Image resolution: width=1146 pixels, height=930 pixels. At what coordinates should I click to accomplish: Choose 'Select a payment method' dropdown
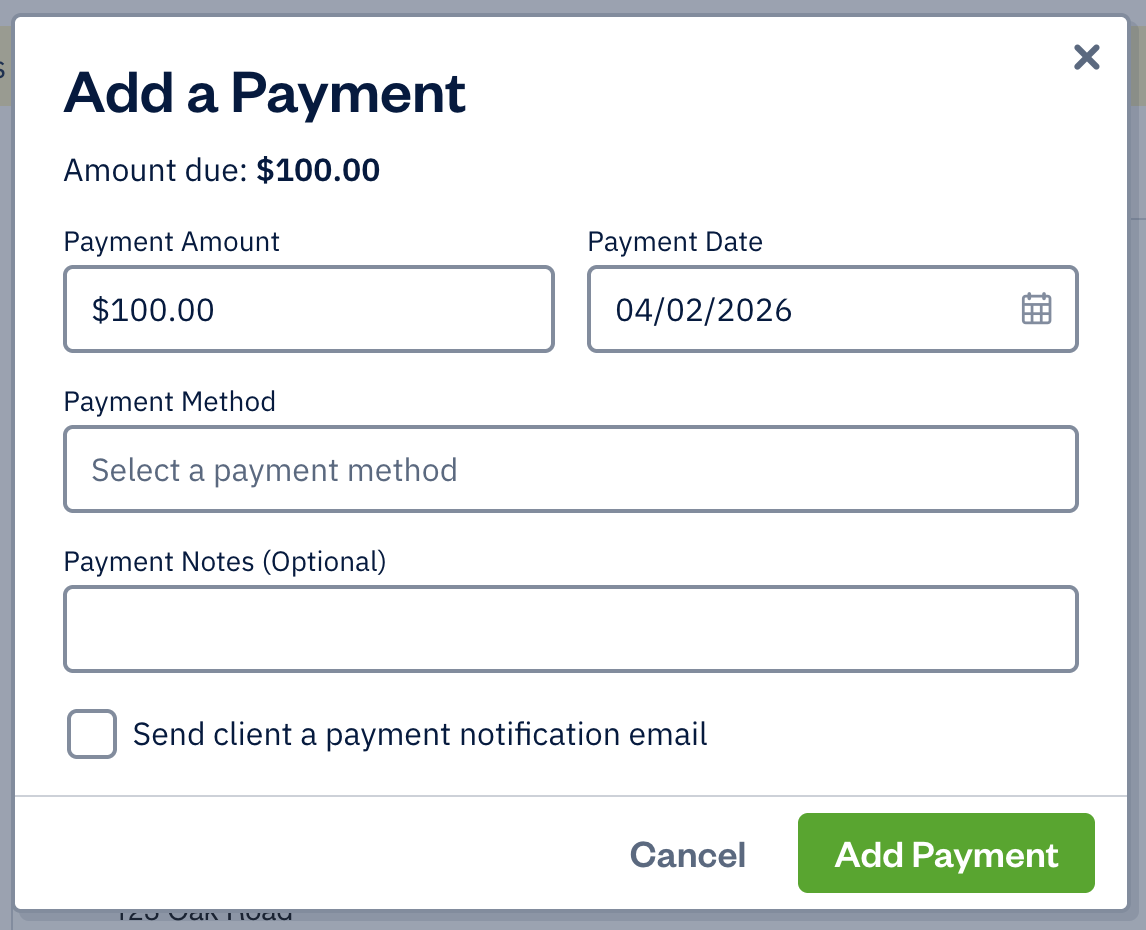pos(570,469)
